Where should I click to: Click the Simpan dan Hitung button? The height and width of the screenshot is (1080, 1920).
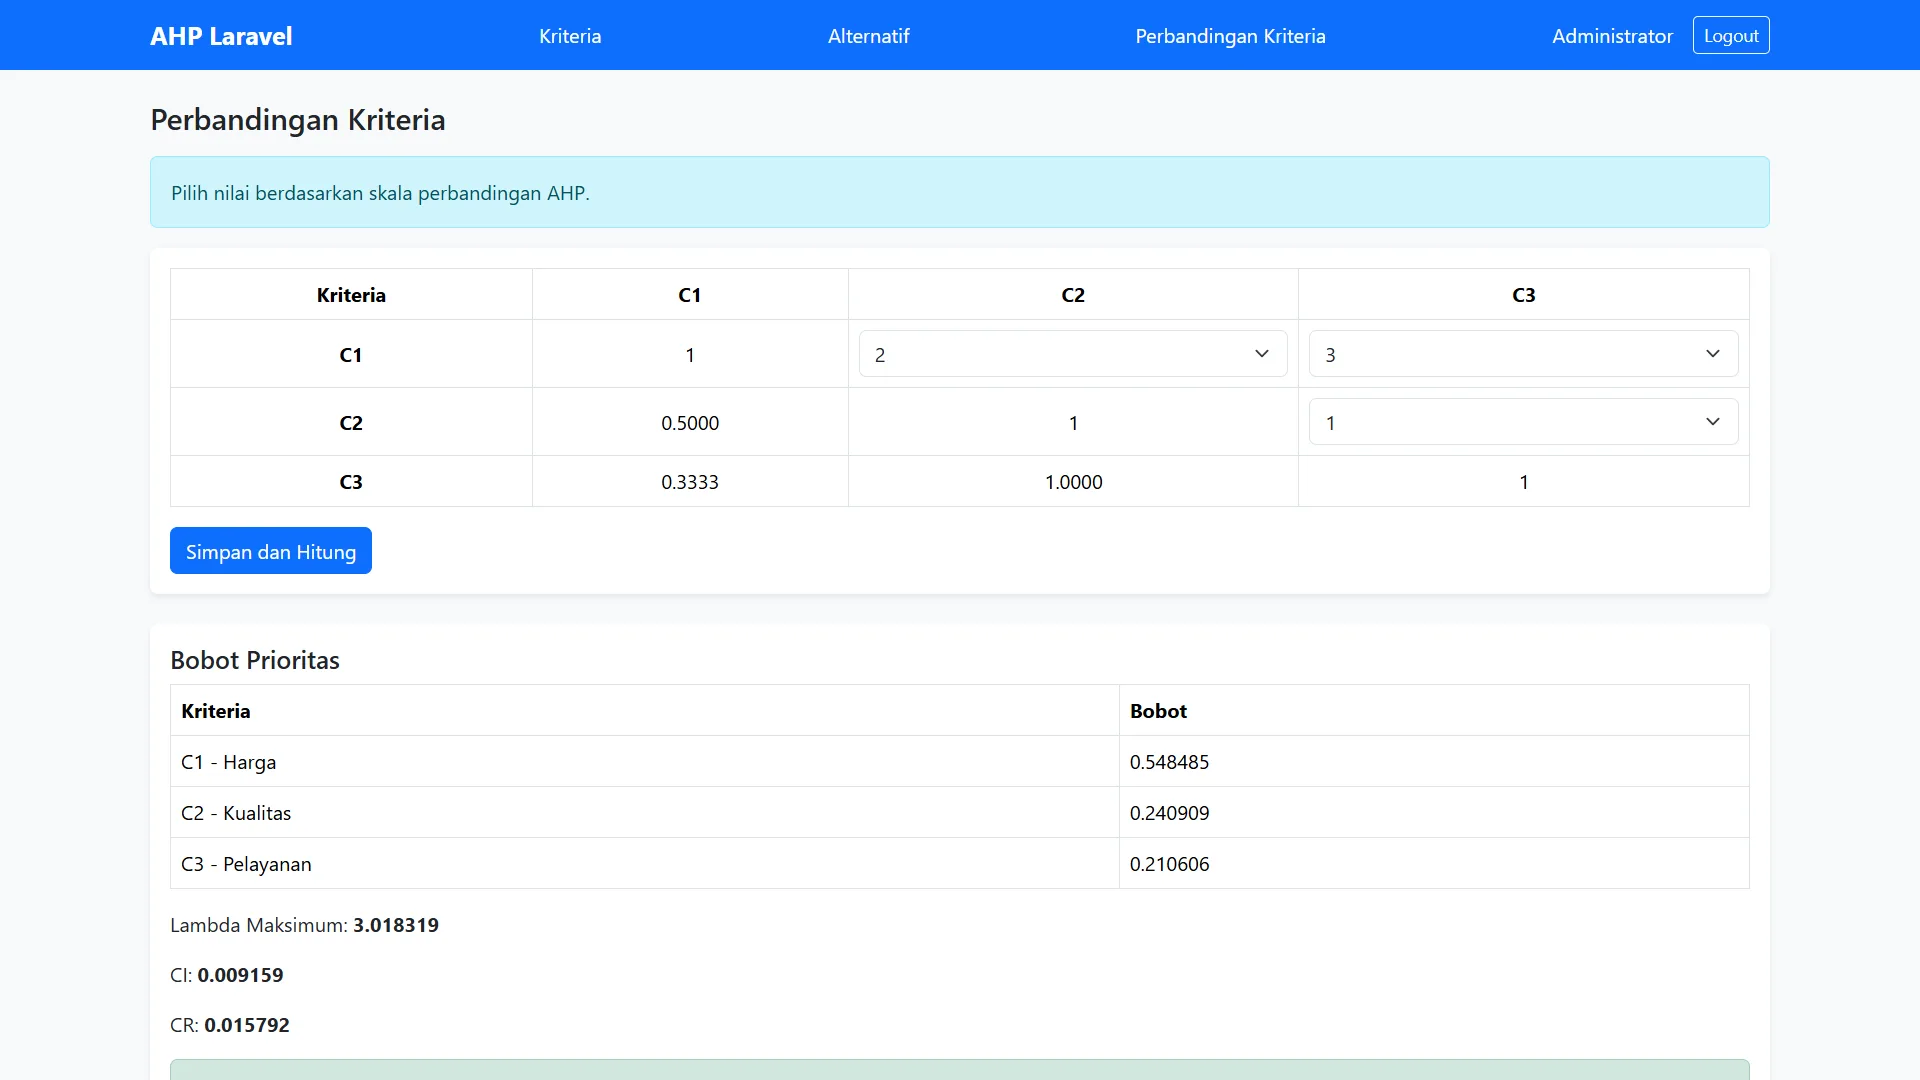[271, 551]
